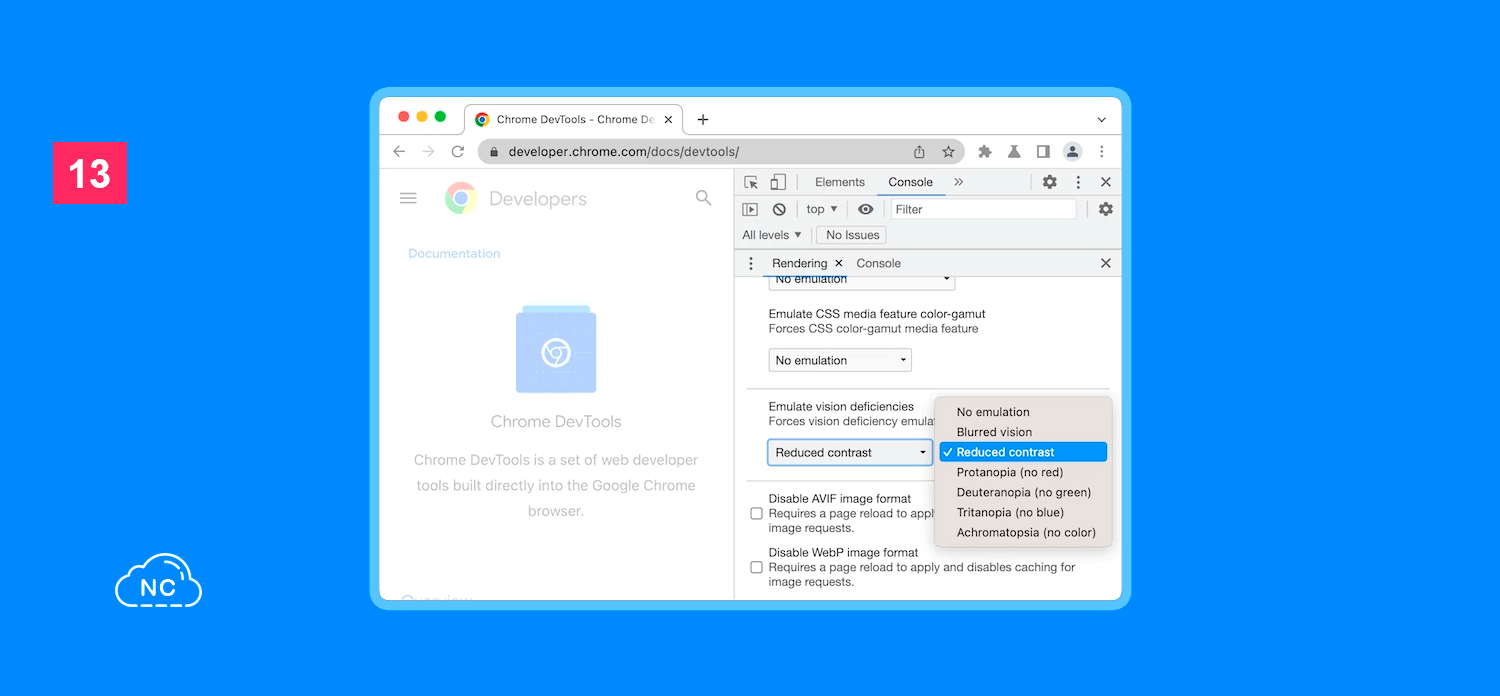Bookmark page with the star icon

(948, 152)
